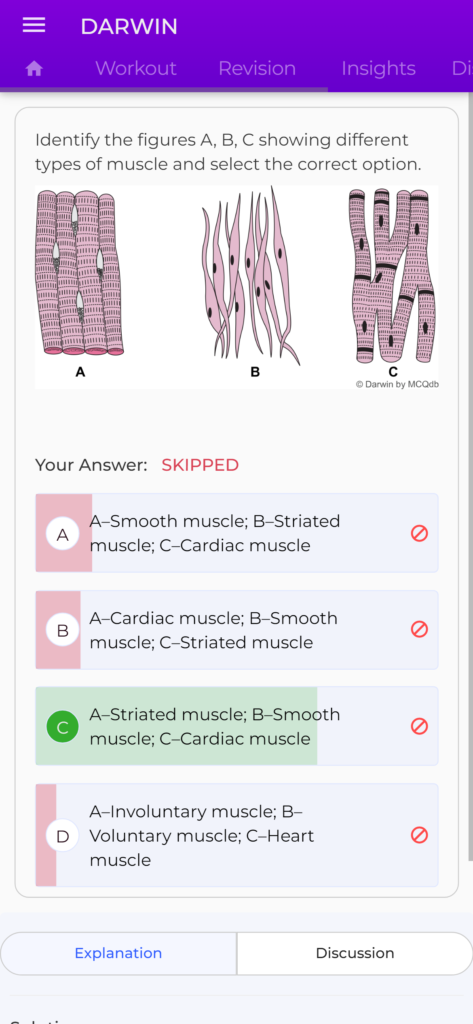Go to the home icon tab
Image resolution: width=473 pixels, height=1024 pixels.
tap(34, 69)
